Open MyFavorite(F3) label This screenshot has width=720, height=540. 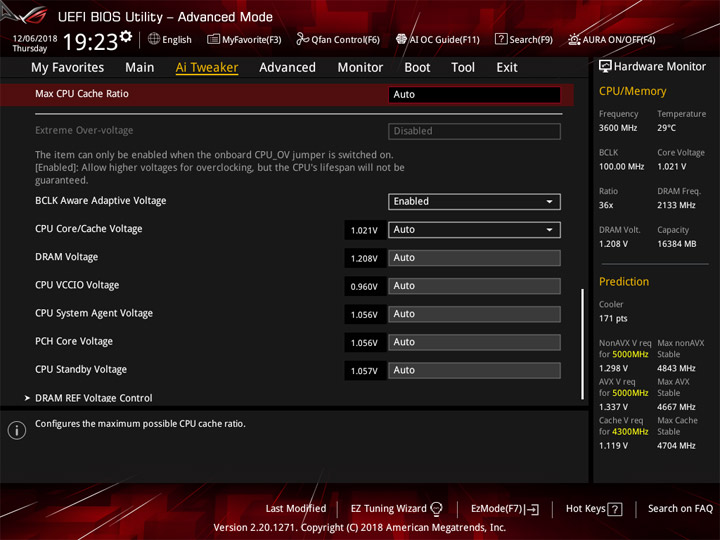pos(252,40)
